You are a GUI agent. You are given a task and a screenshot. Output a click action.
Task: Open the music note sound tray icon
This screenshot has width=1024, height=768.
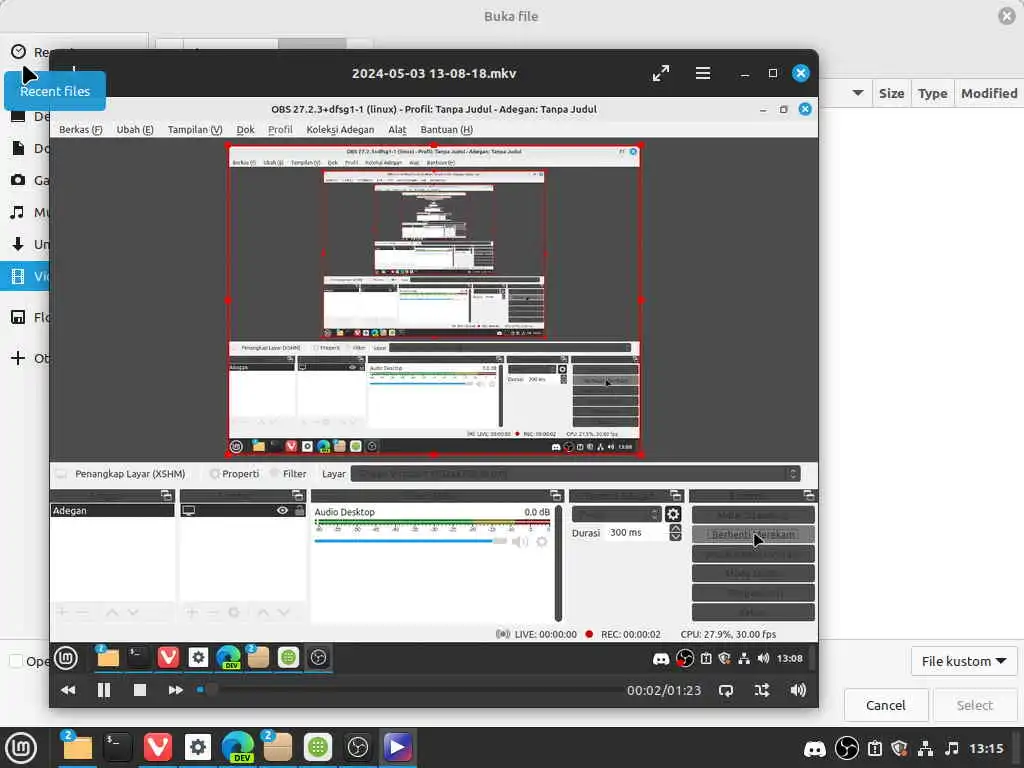[952, 748]
